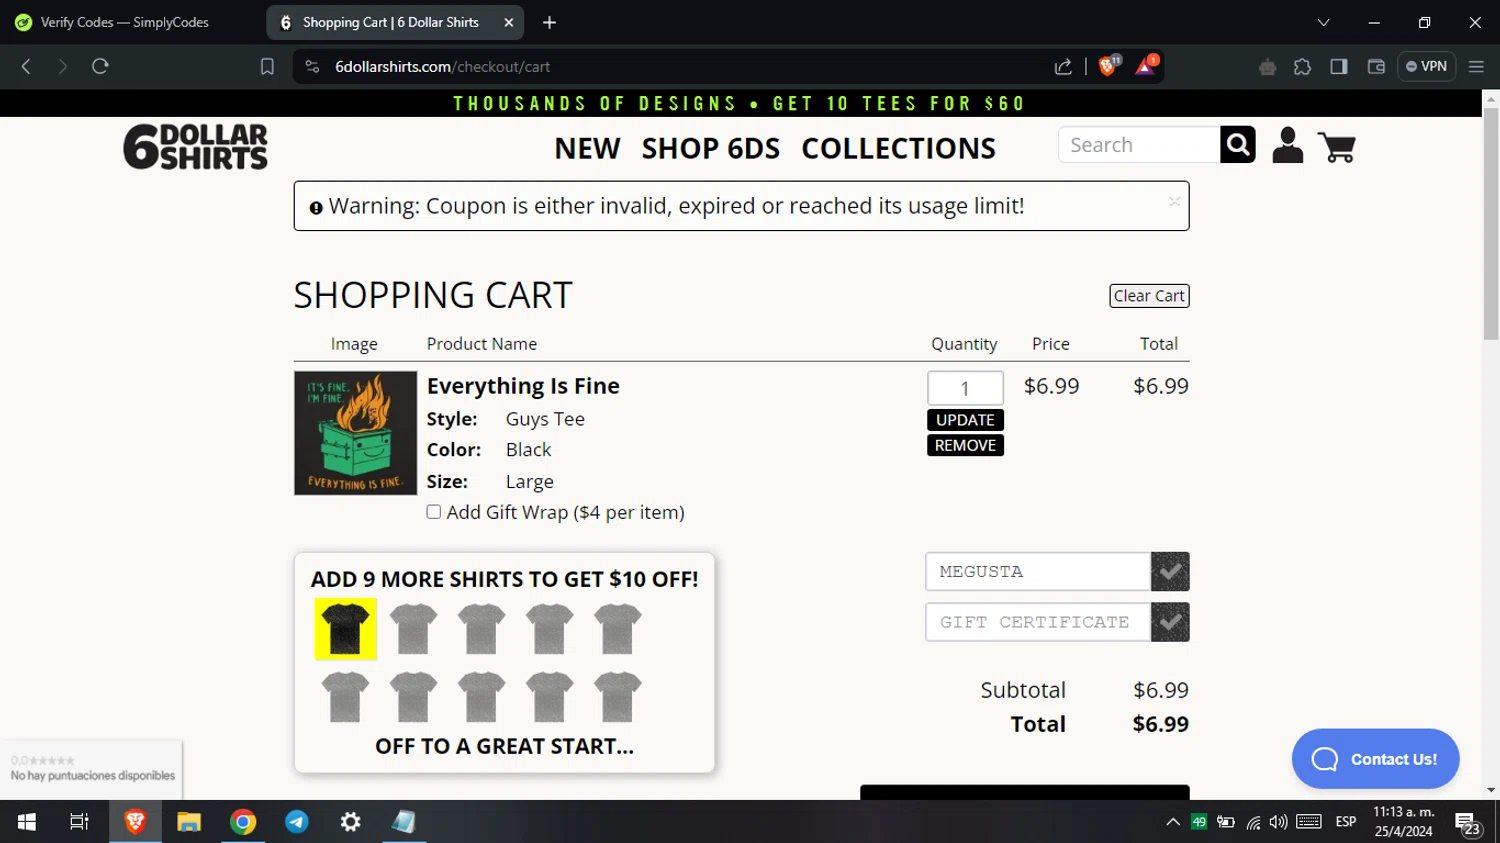Open Task View on taskbar

pos(79,822)
